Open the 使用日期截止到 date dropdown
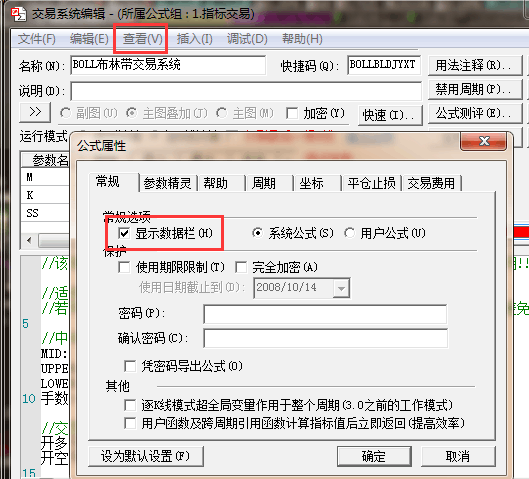Viewport: 529px width, 479px height. pyautogui.click(x=341, y=288)
